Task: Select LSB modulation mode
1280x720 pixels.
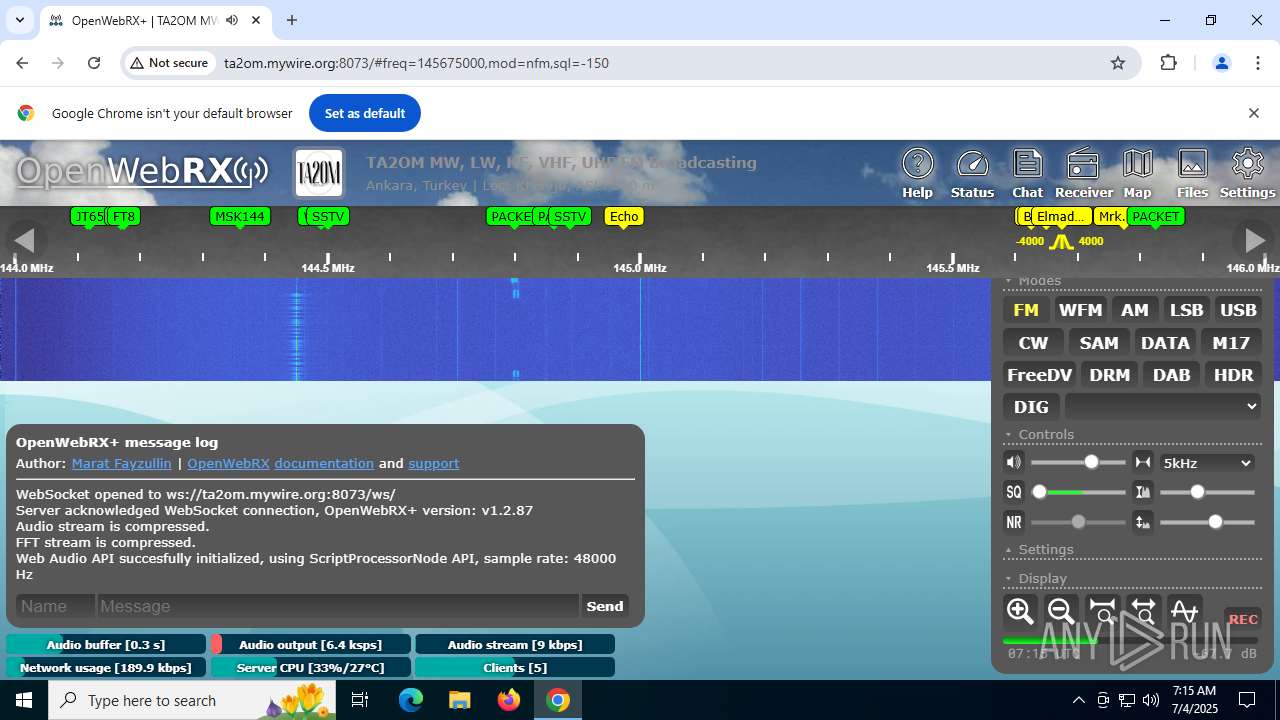Action: [1186, 310]
